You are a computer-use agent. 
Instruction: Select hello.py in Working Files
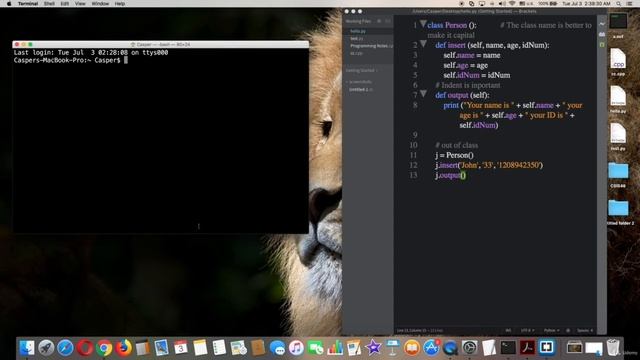point(368,31)
